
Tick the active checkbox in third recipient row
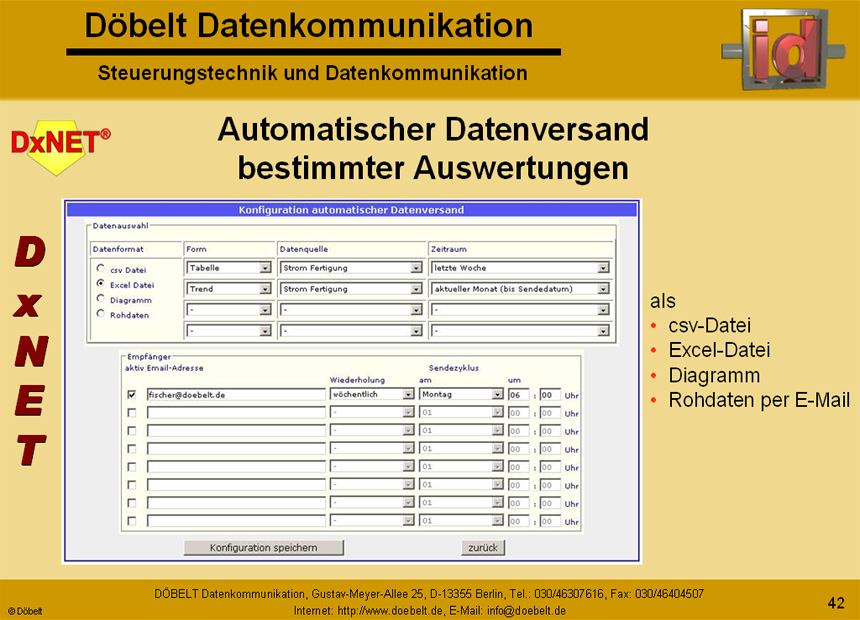[x=132, y=431]
